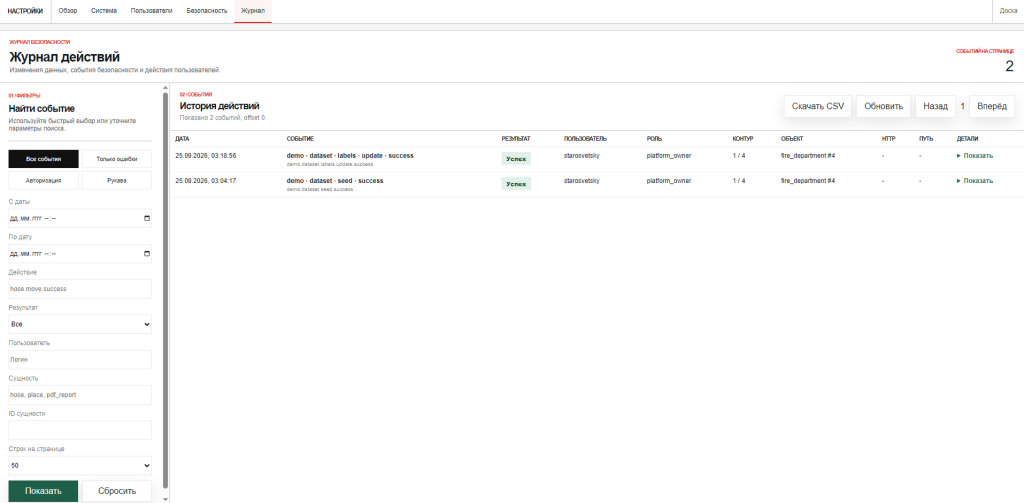Expand details of labels update event
This screenshot has height=503, width=1024.
[974, 155]
